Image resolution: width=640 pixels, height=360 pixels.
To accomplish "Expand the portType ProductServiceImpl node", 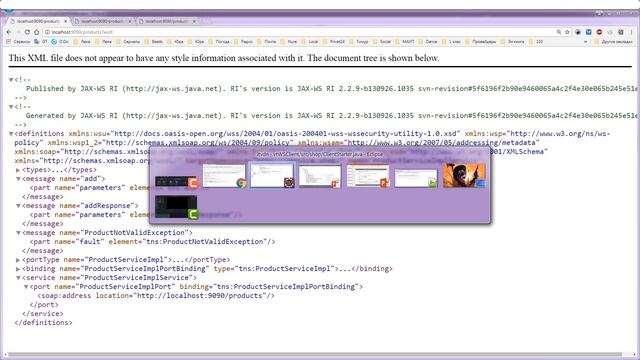I will (18, 260).
